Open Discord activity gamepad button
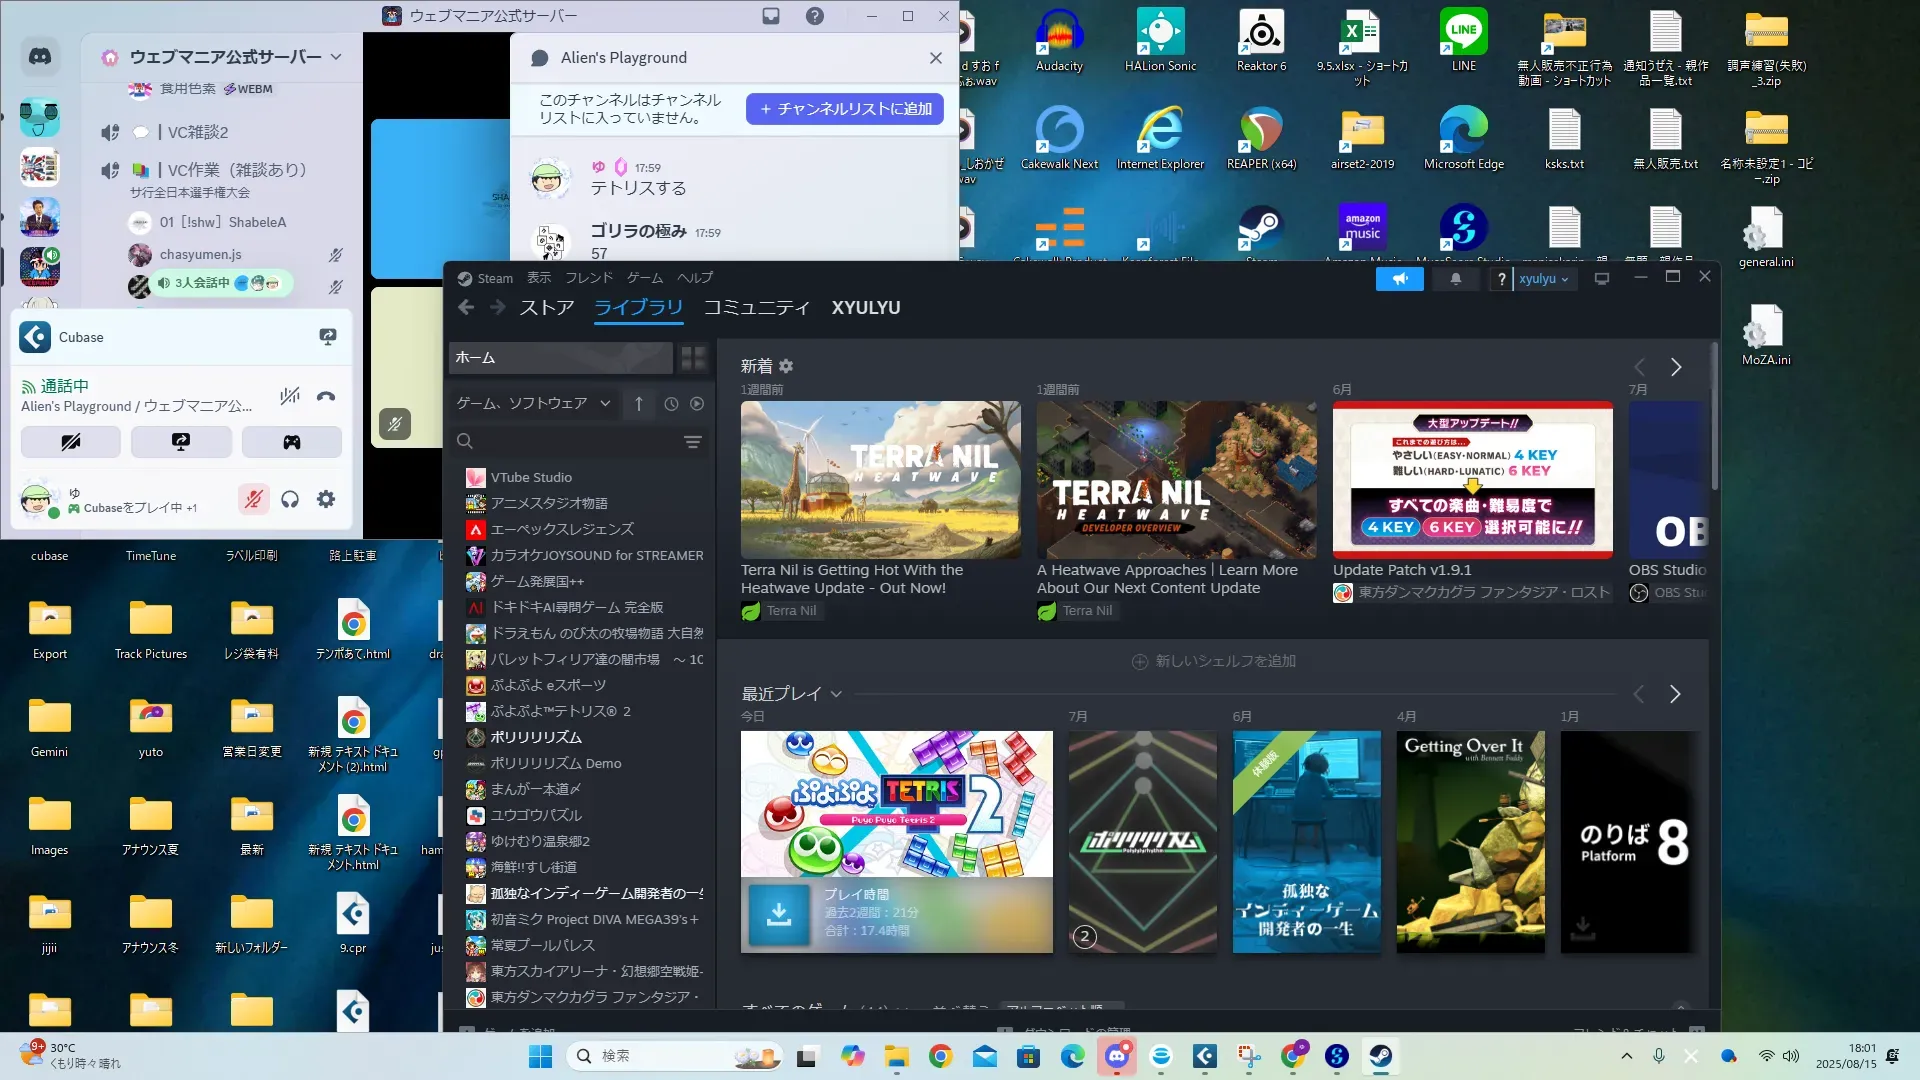 click(x=291, y=442)
